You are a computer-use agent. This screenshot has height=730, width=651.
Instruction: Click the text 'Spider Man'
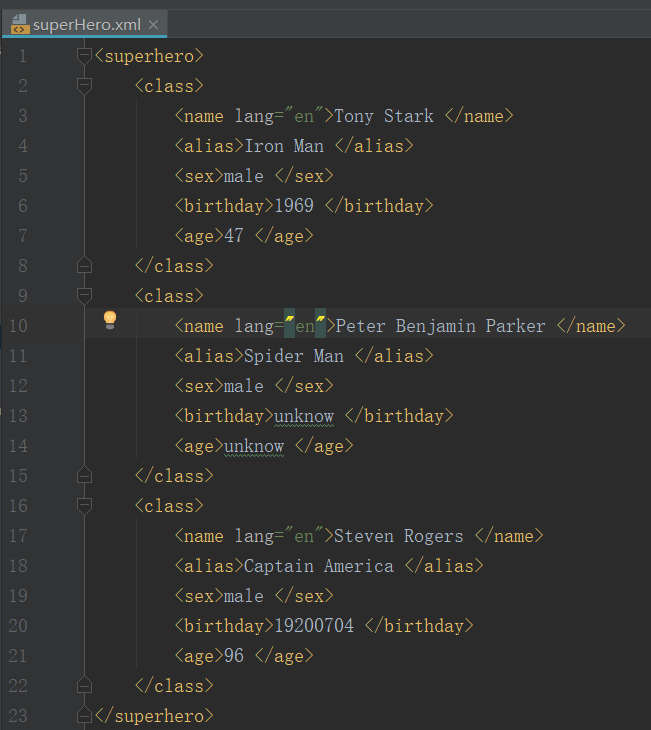coord(294,356)
